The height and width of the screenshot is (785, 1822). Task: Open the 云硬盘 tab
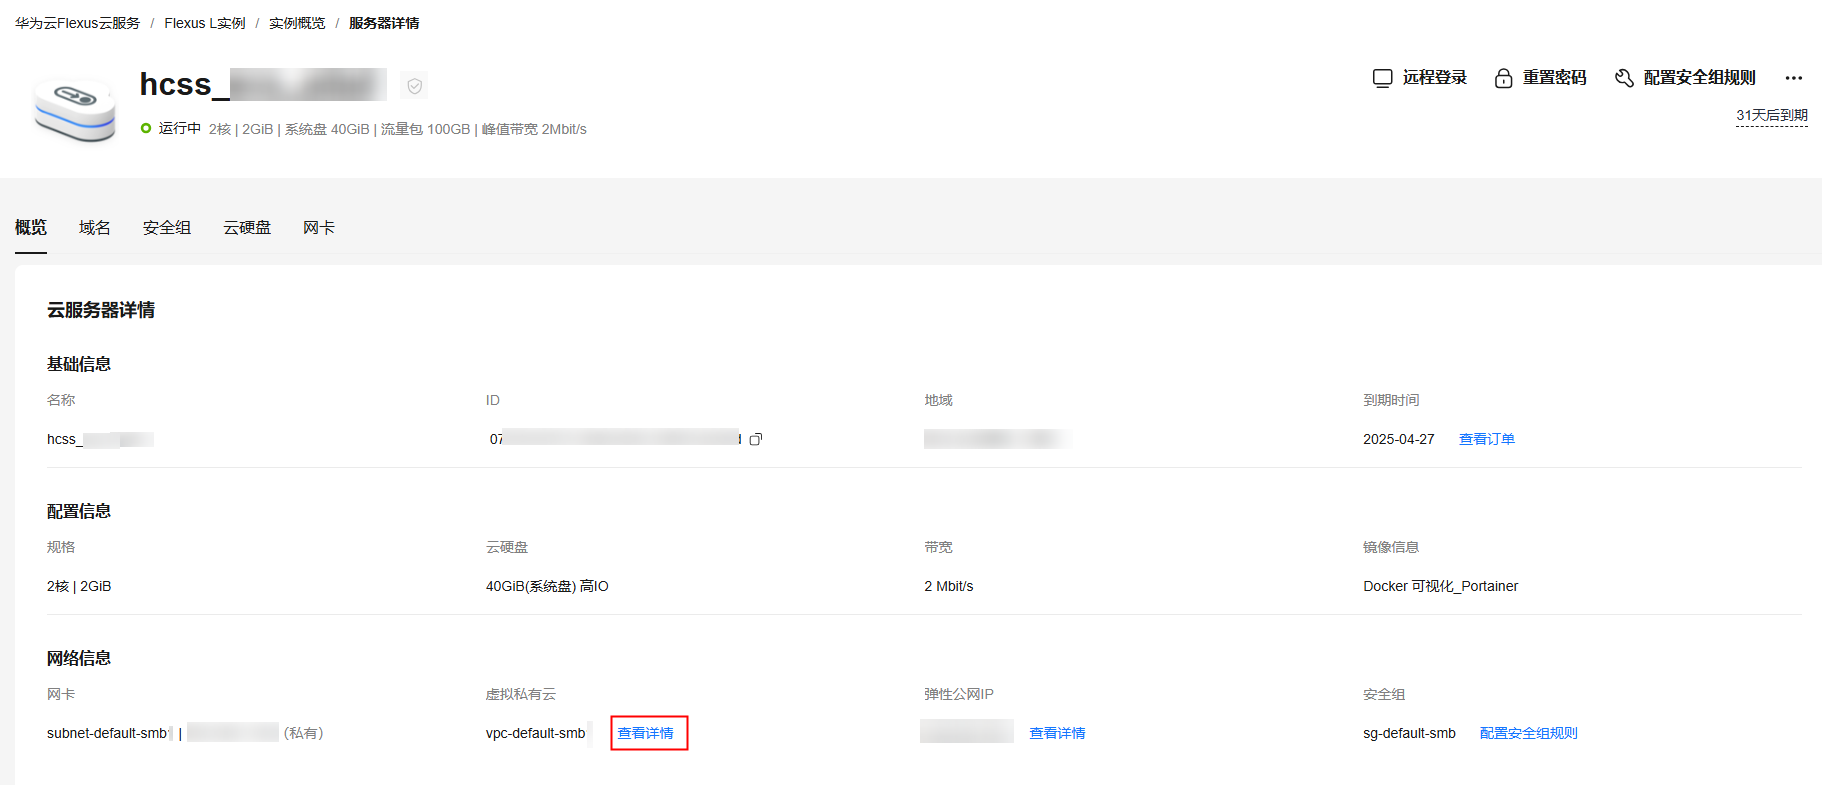click(x=247, y=228)
